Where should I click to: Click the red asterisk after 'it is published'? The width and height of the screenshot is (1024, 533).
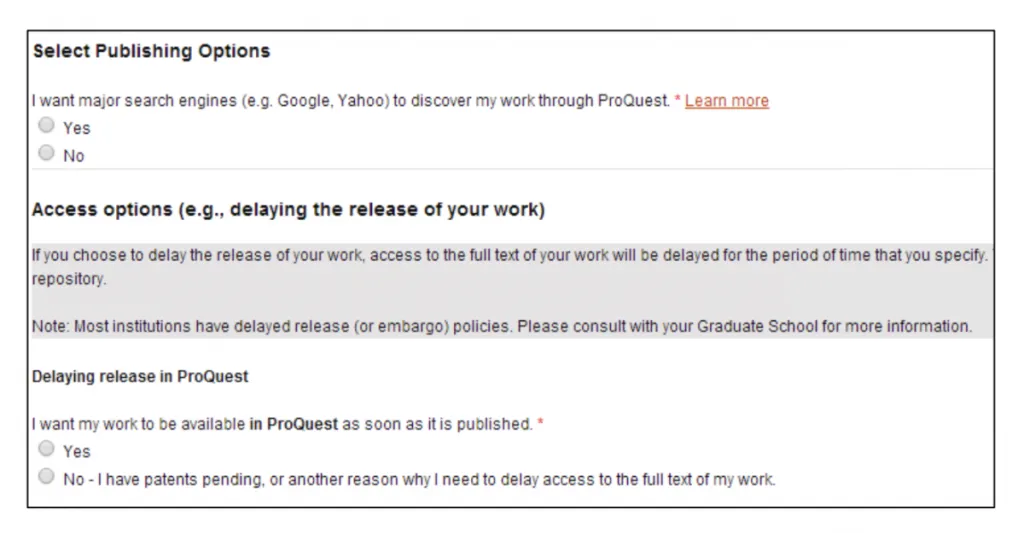pyautogui.click(x=541, y=424)
